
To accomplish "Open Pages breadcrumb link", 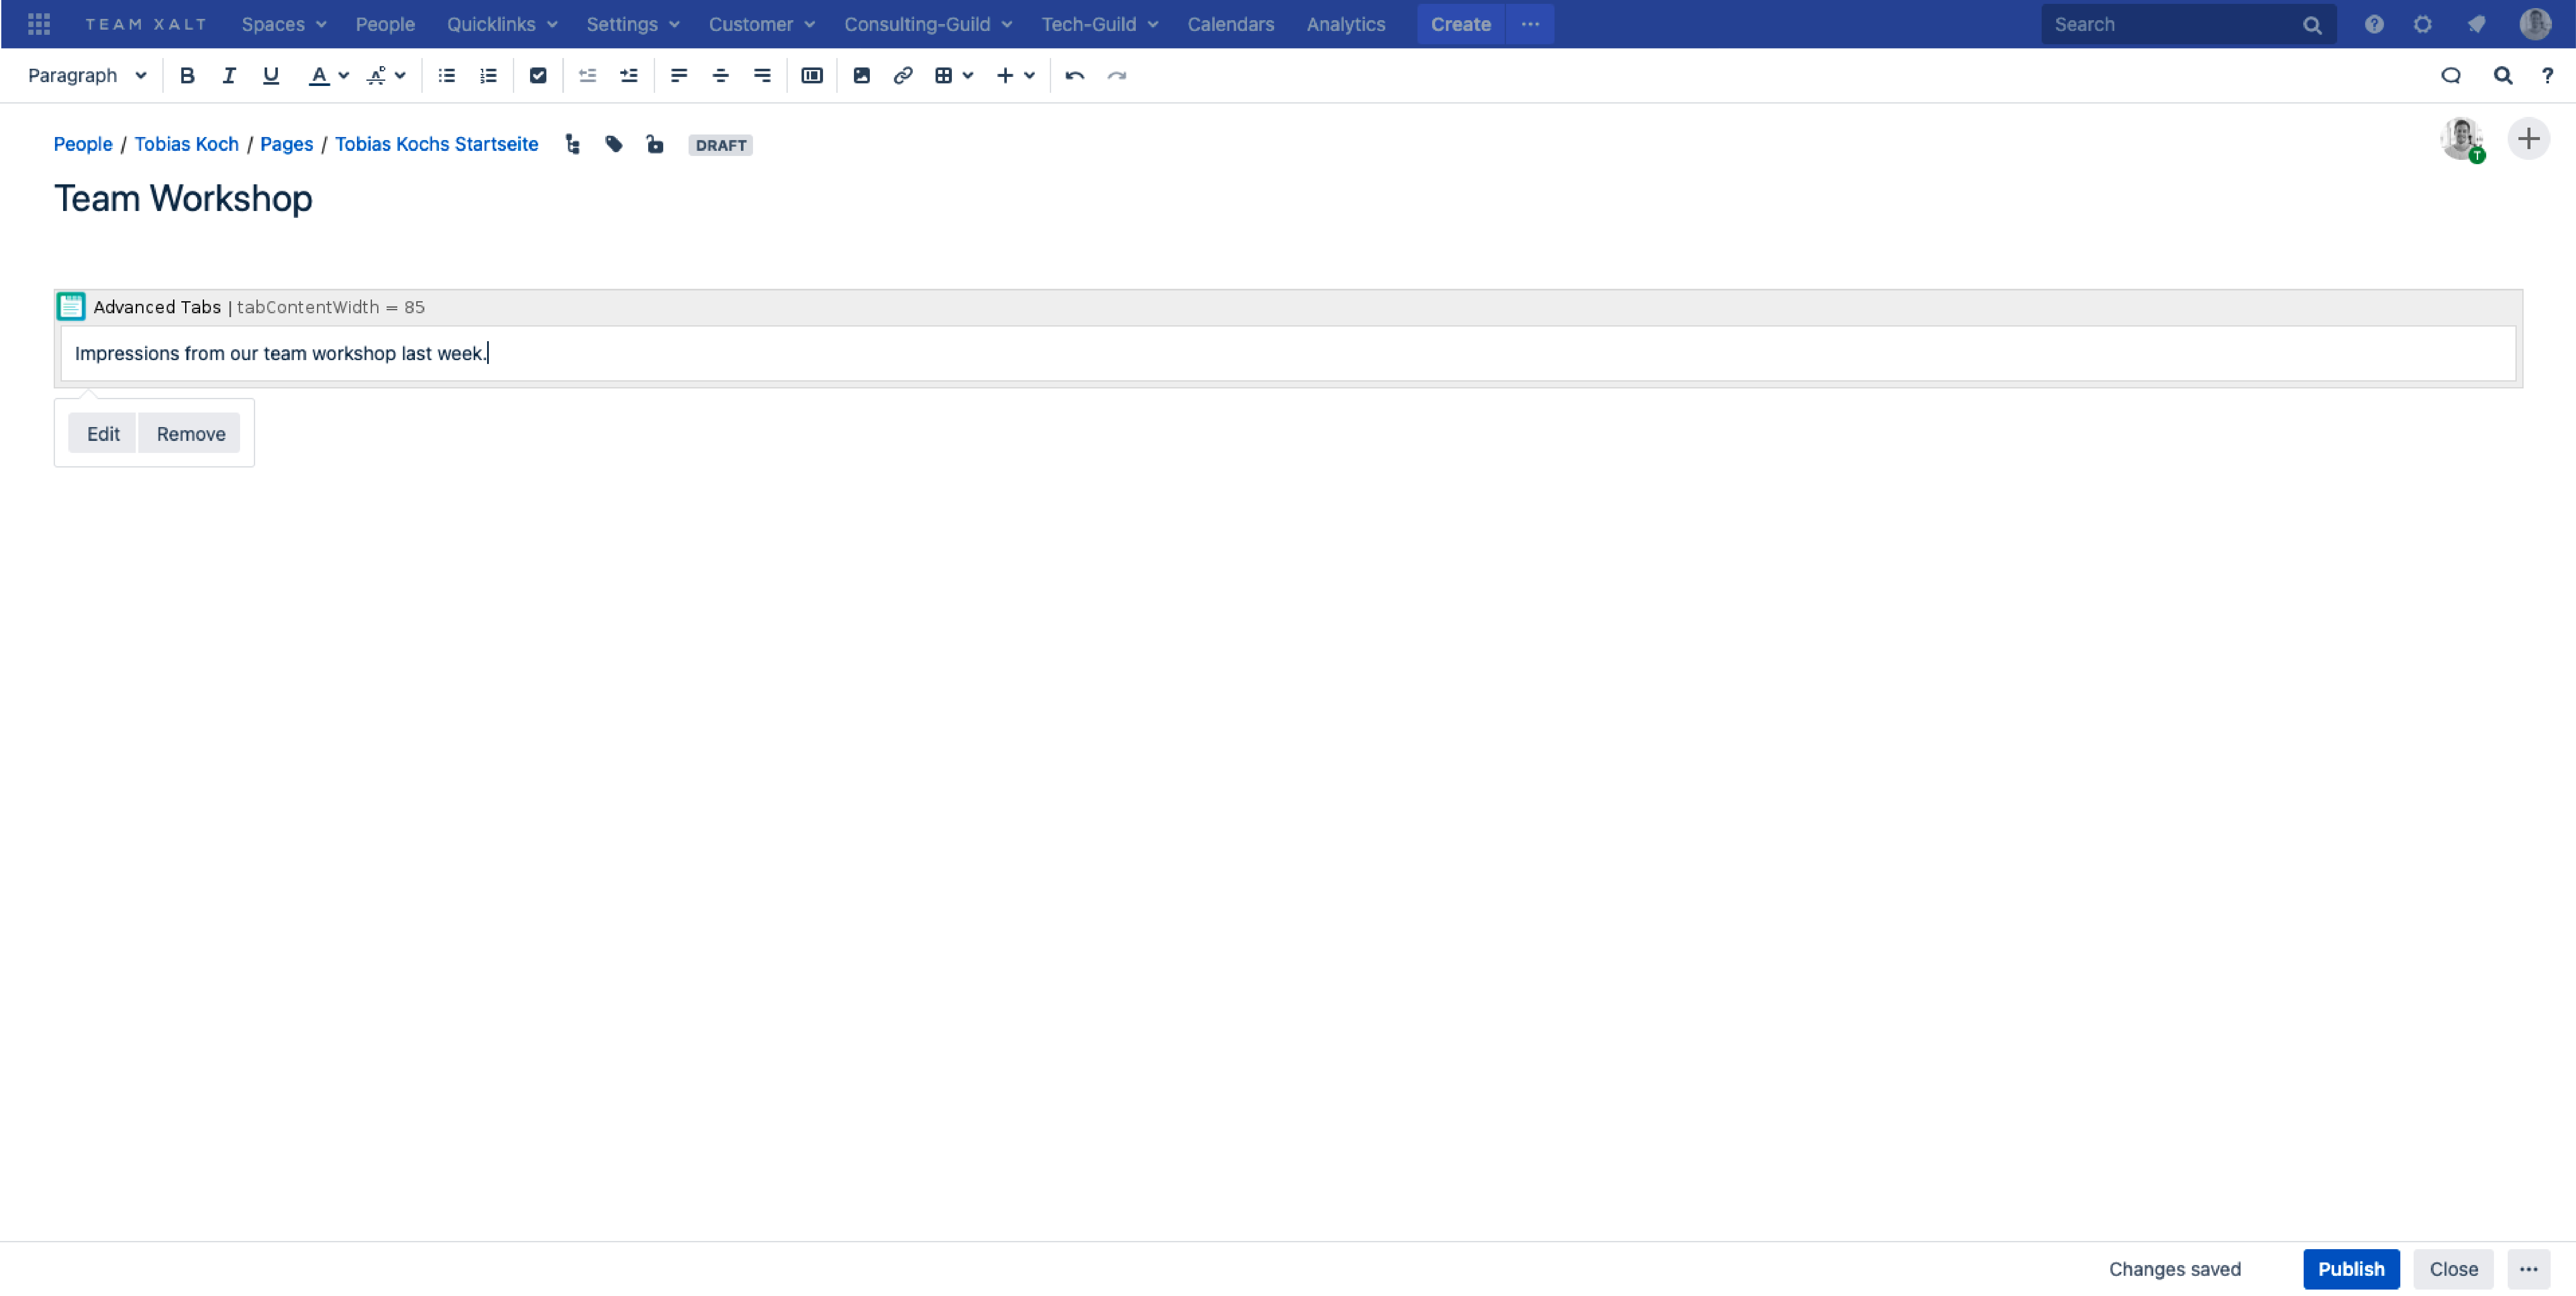I will coord(286,144).
